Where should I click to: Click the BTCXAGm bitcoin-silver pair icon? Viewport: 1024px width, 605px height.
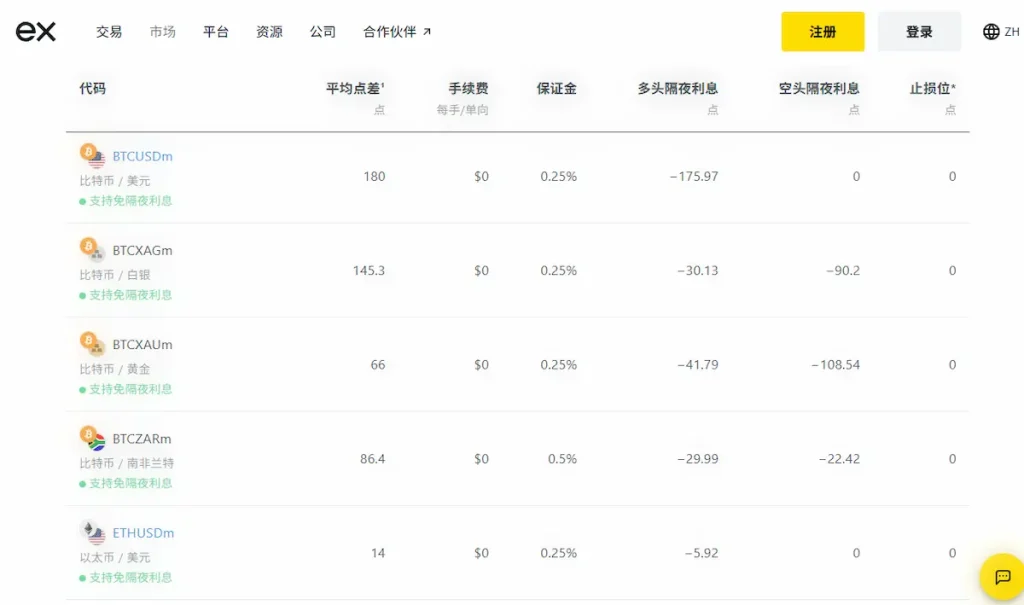93,250
